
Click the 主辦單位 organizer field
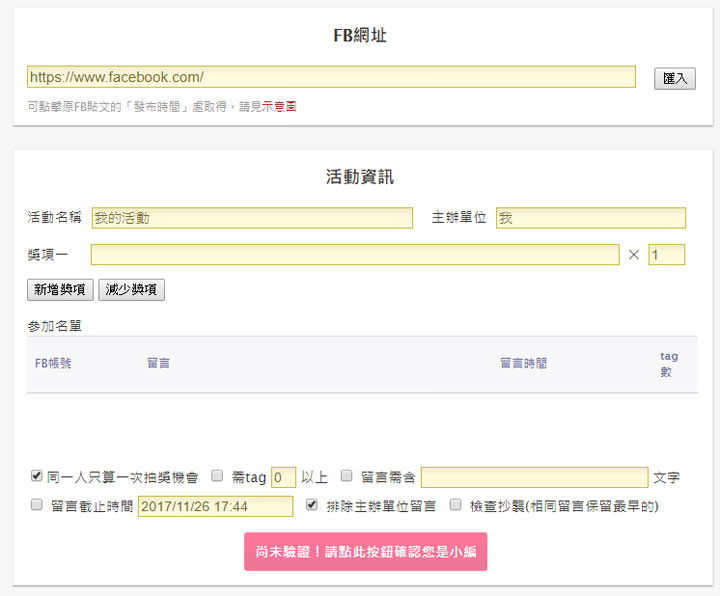pos(591,218)
